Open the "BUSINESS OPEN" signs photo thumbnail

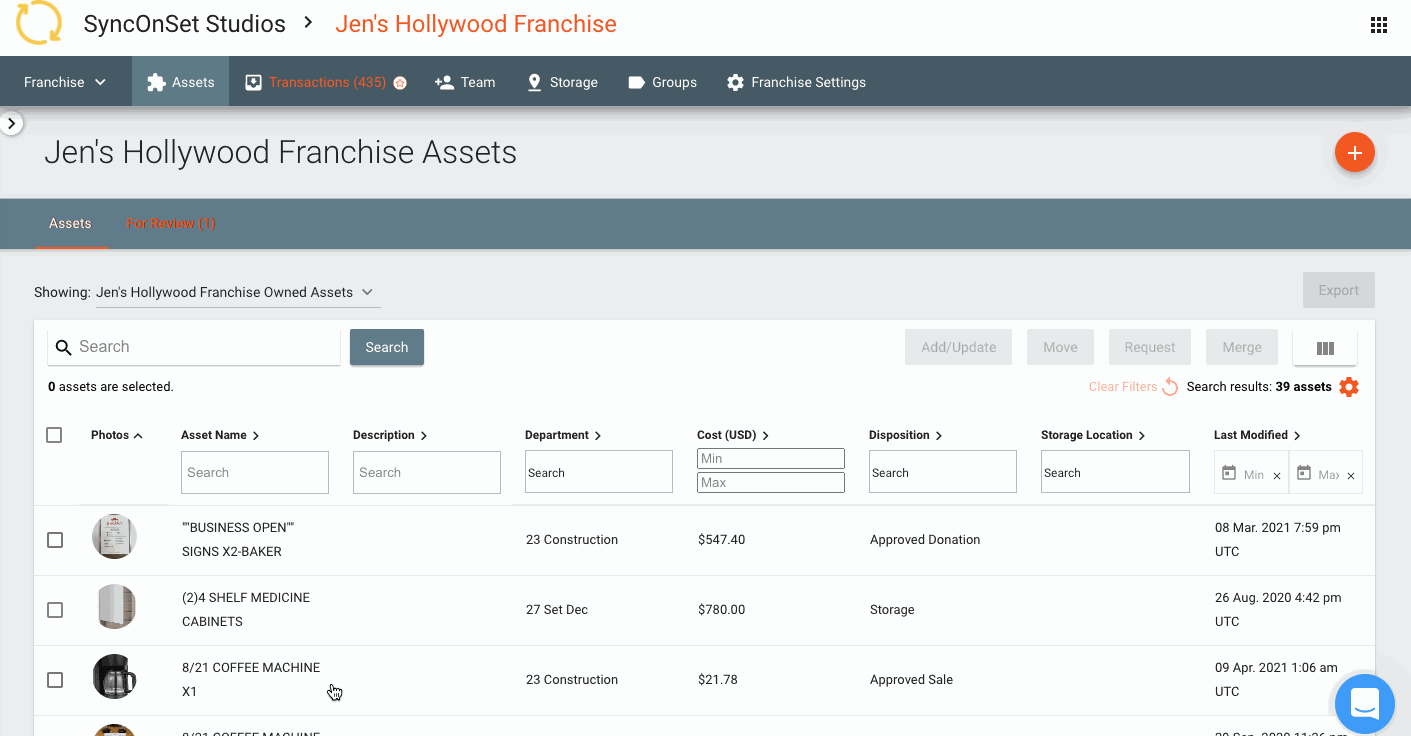pyautogui.click(x=114, y=537)
